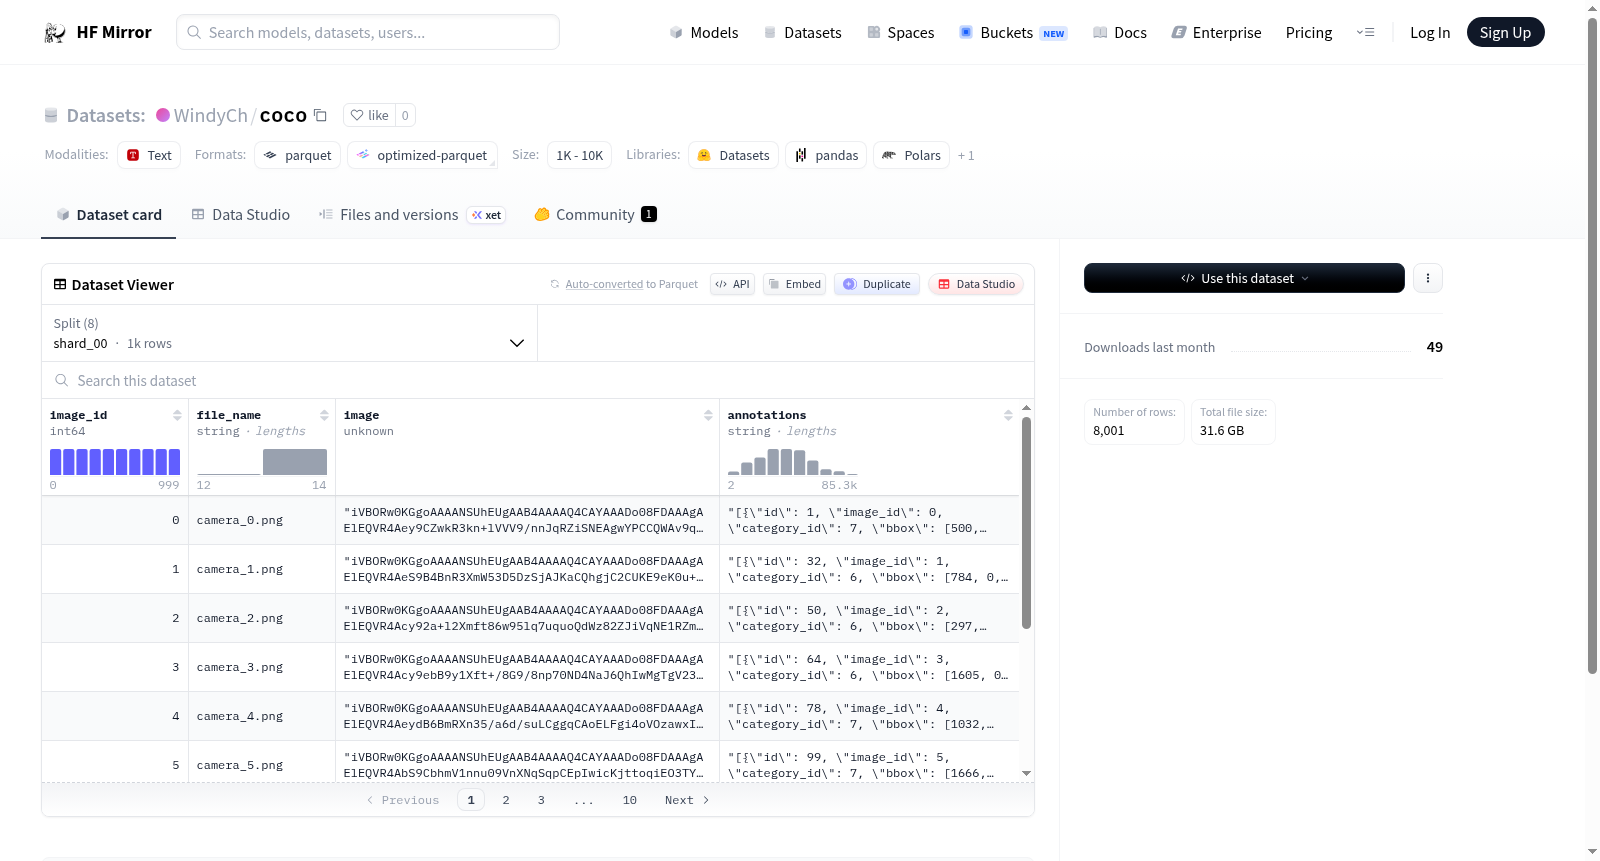Open the red Data Studio button
1600x861 pixels.
pyautogui.click(x=976, y=284)
